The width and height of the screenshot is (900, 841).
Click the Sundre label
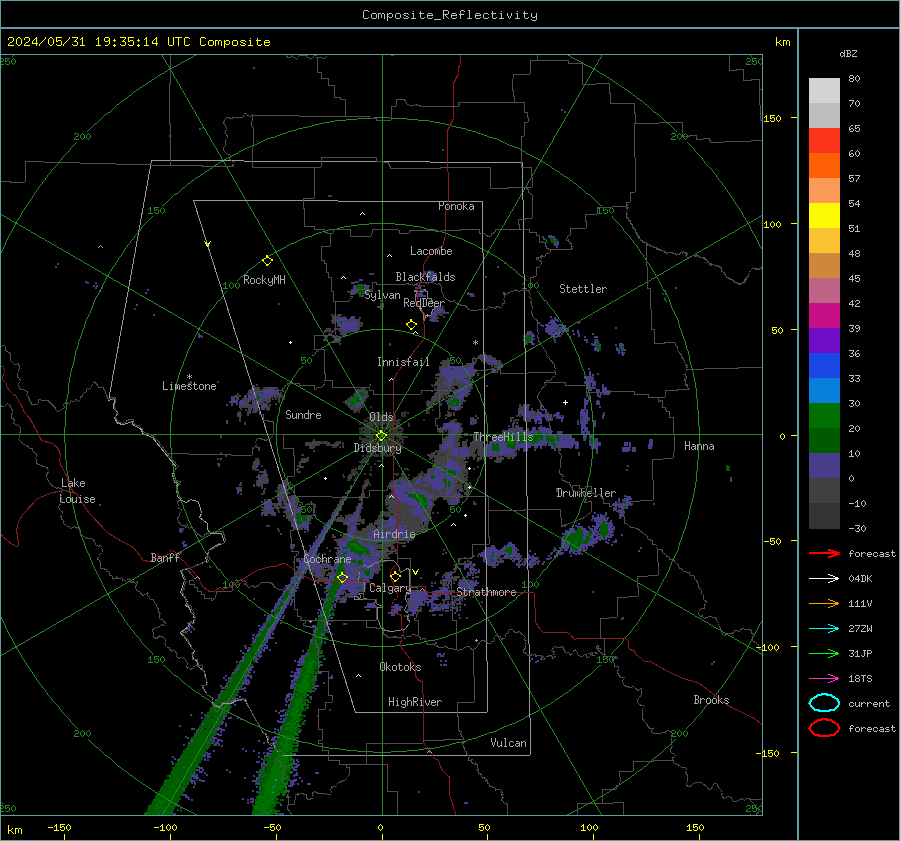pos(303,415)
